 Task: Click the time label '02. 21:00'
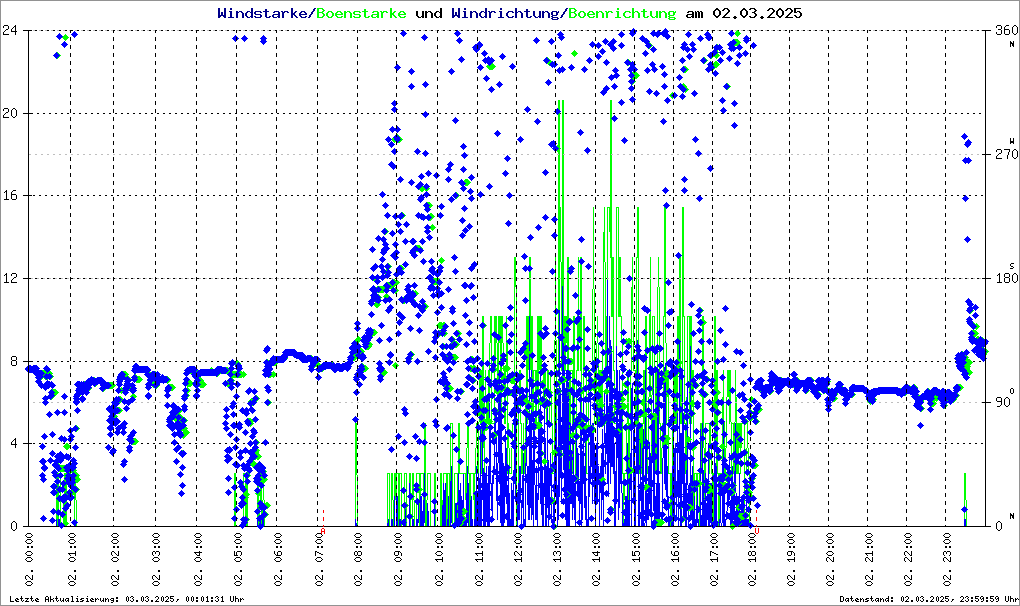(x=869, y=559)
